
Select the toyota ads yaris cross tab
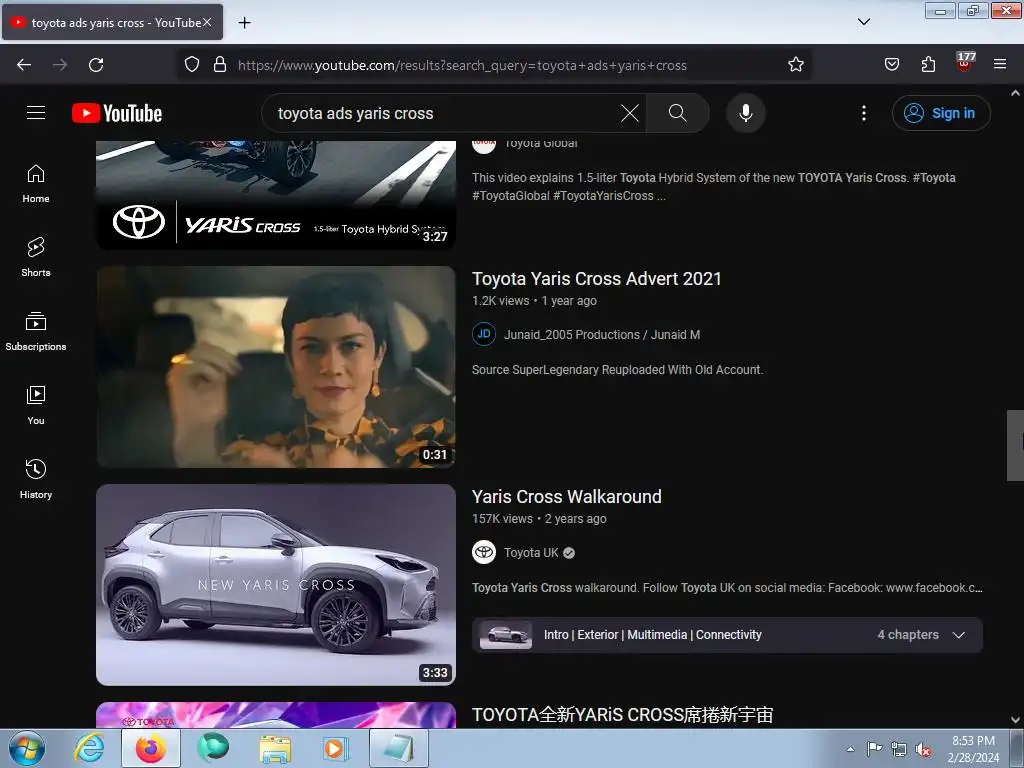coord(112,22)
